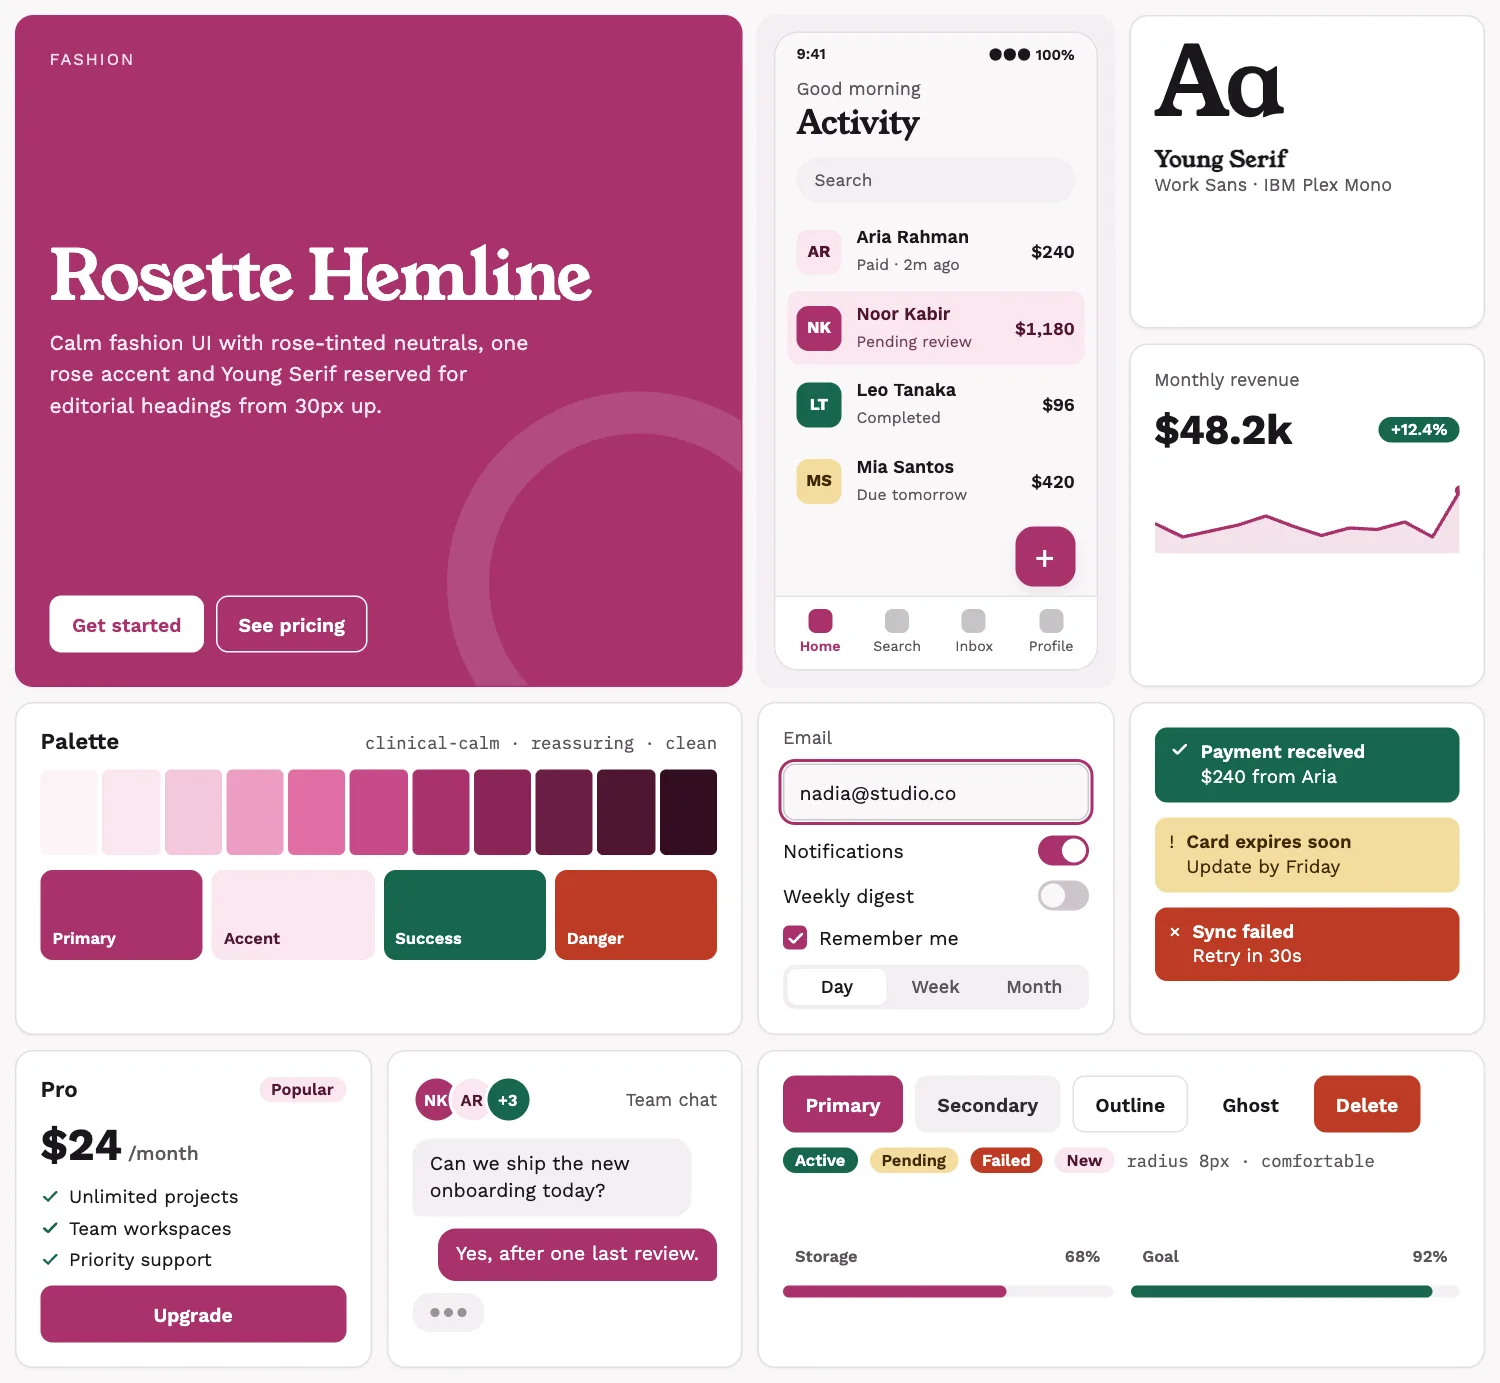The height and width of the screenshot is (1383, 1500).
Task: Click the Pending status pill
Action: (914, 1161)
